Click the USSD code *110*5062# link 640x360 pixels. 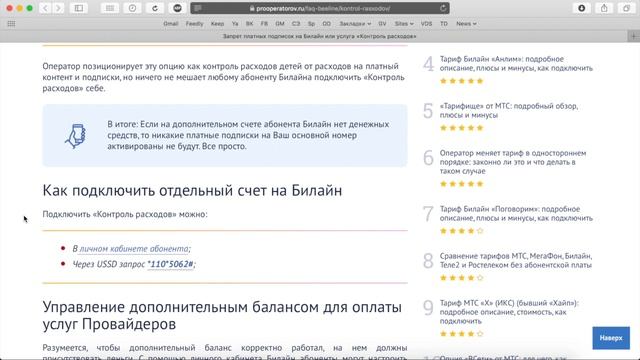point(170,264)
